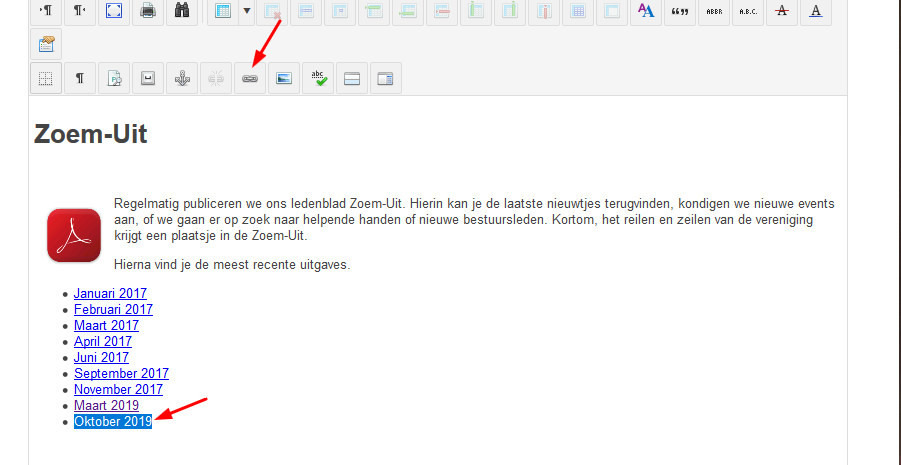This screenshot has height=465, width=901.
Task: Open find with the binoculars icon
Action: (182, 11)
